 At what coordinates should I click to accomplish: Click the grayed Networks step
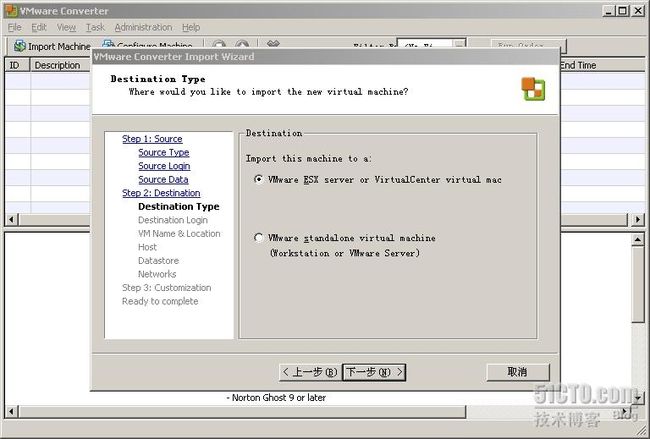[x=157, y=274]
